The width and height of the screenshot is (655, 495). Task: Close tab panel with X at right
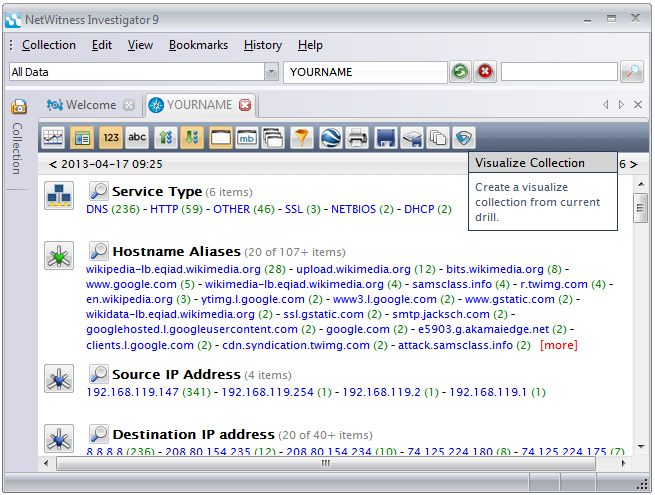click(637, 104)
